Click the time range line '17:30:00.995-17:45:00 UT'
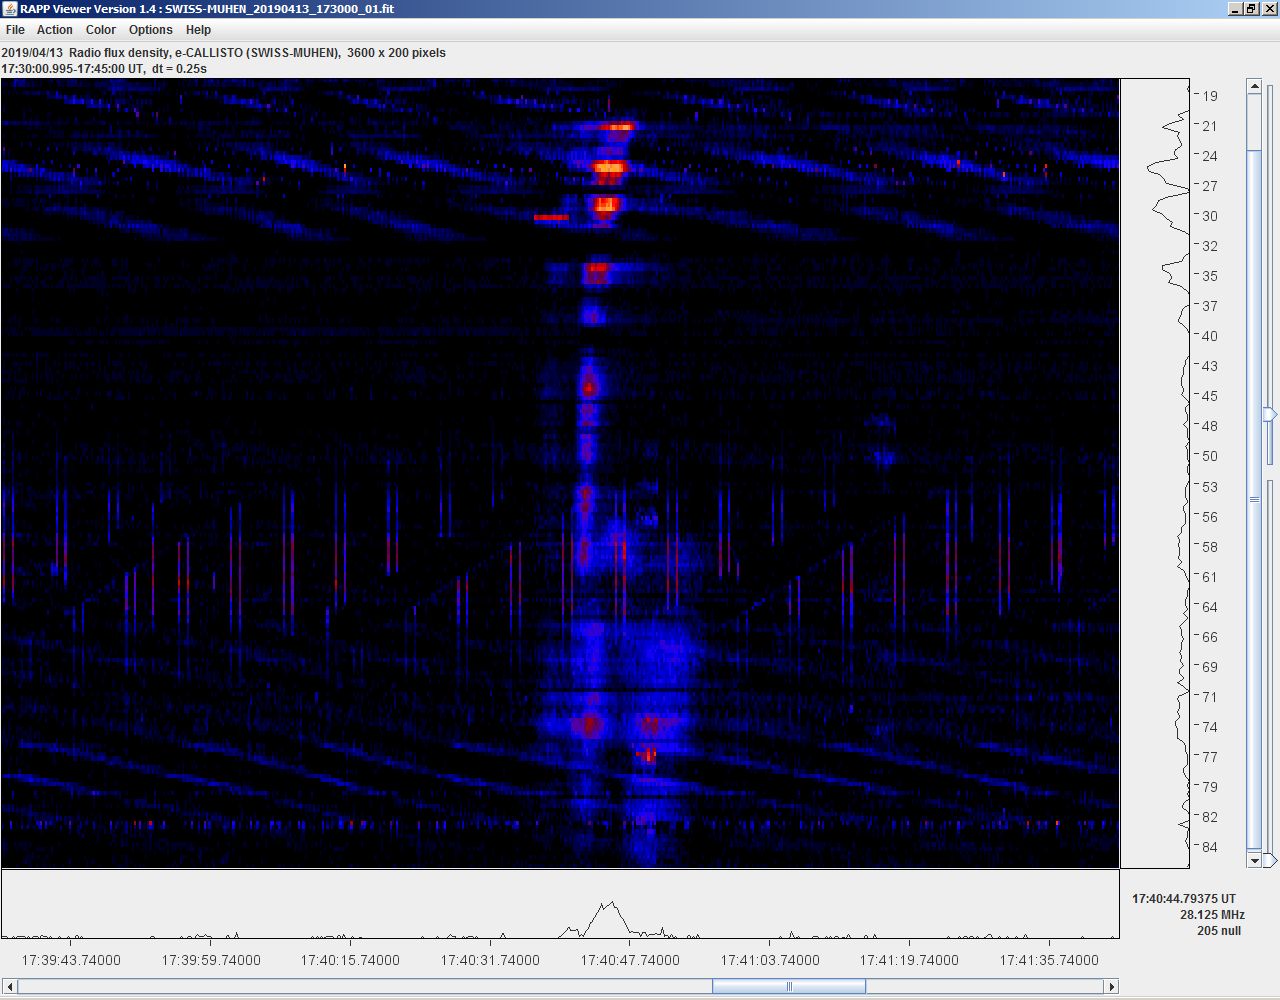The image size is (1280, 1000). pos(73,69)
